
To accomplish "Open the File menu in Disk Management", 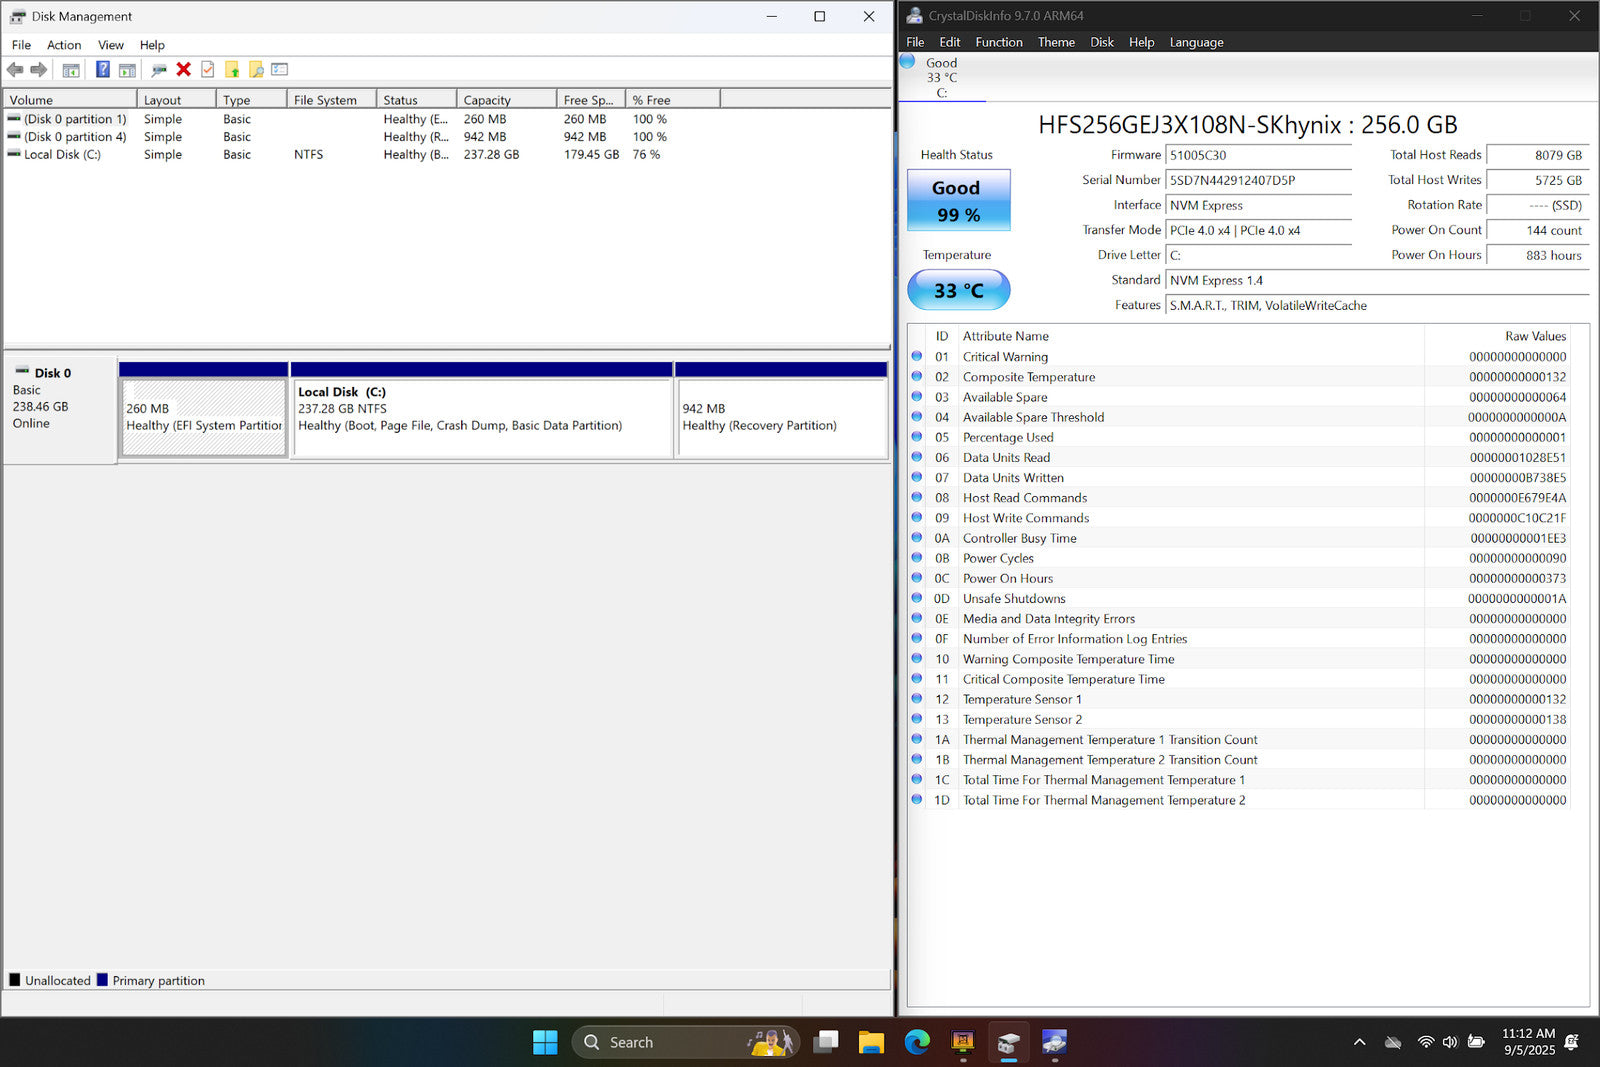I will [21, 45].
